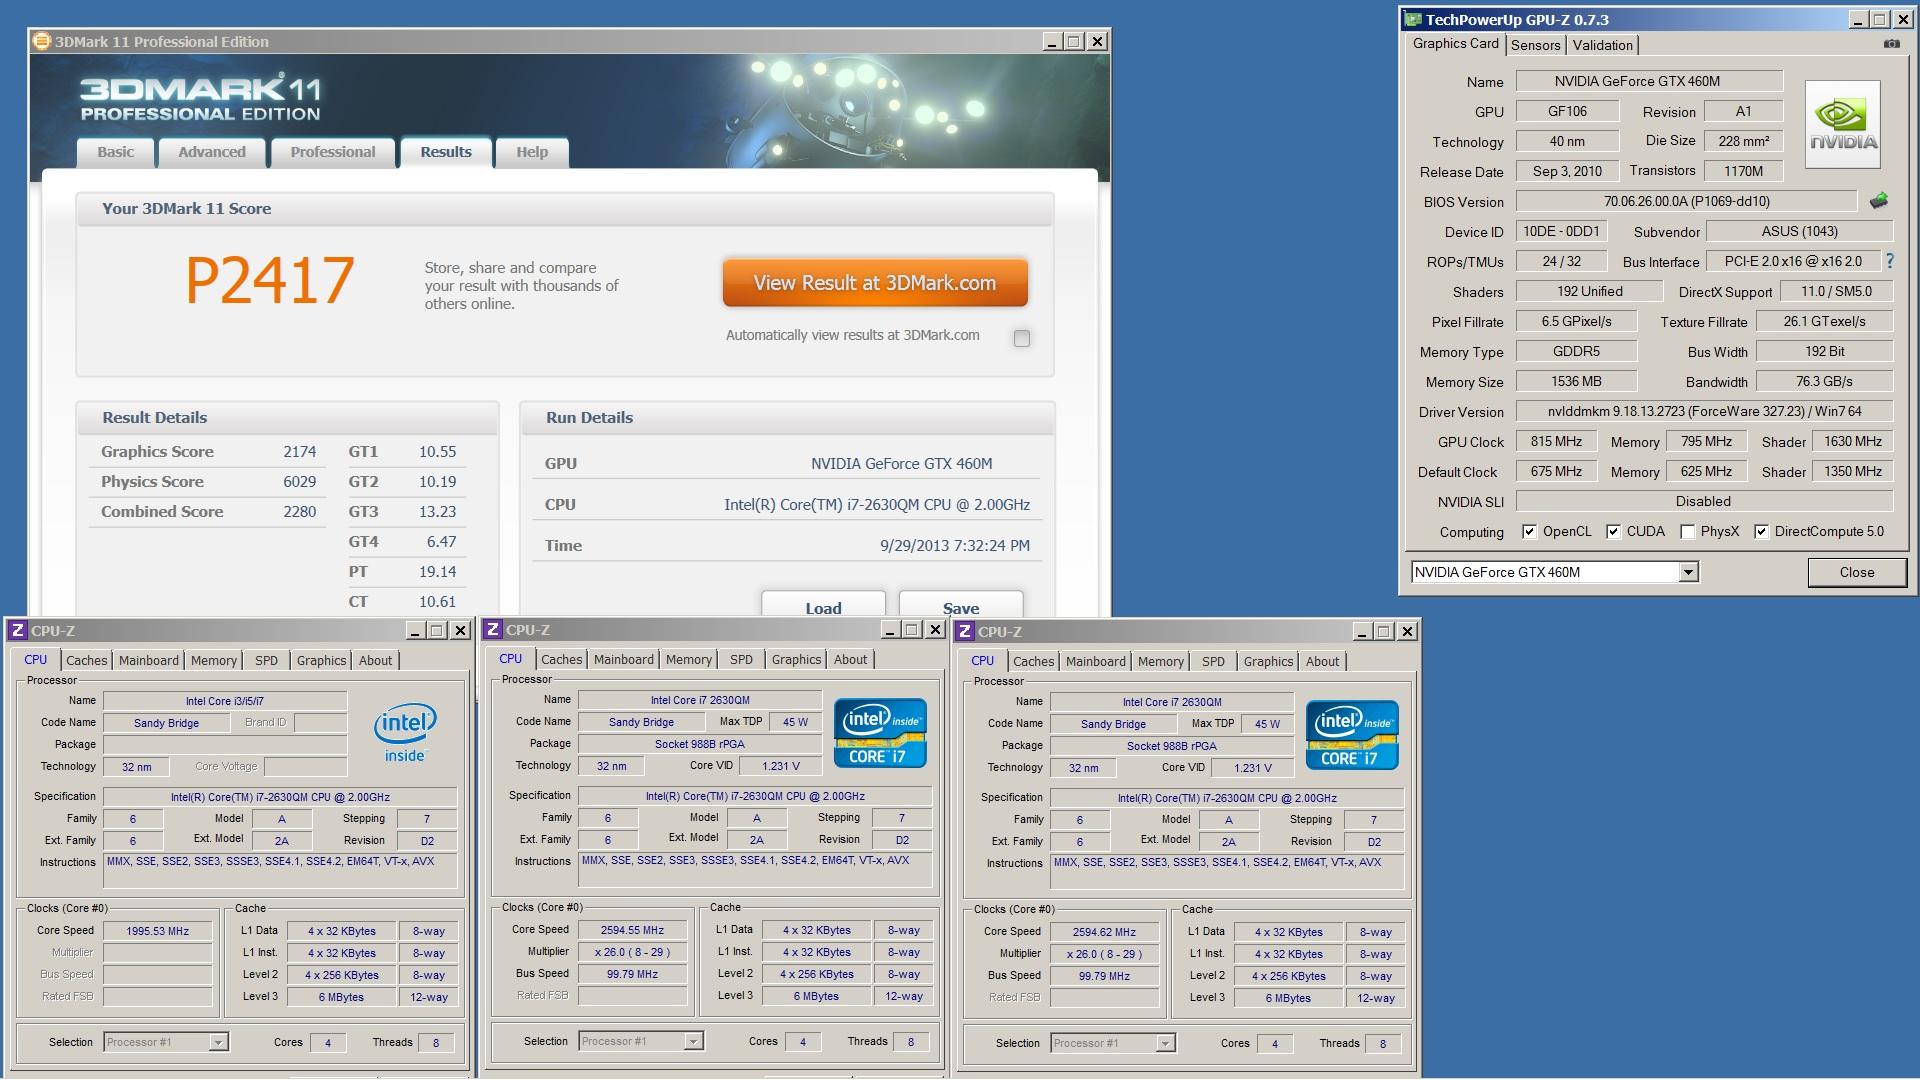Open Memory tab in middle CPU-Z window

click(x=689, y=659)
